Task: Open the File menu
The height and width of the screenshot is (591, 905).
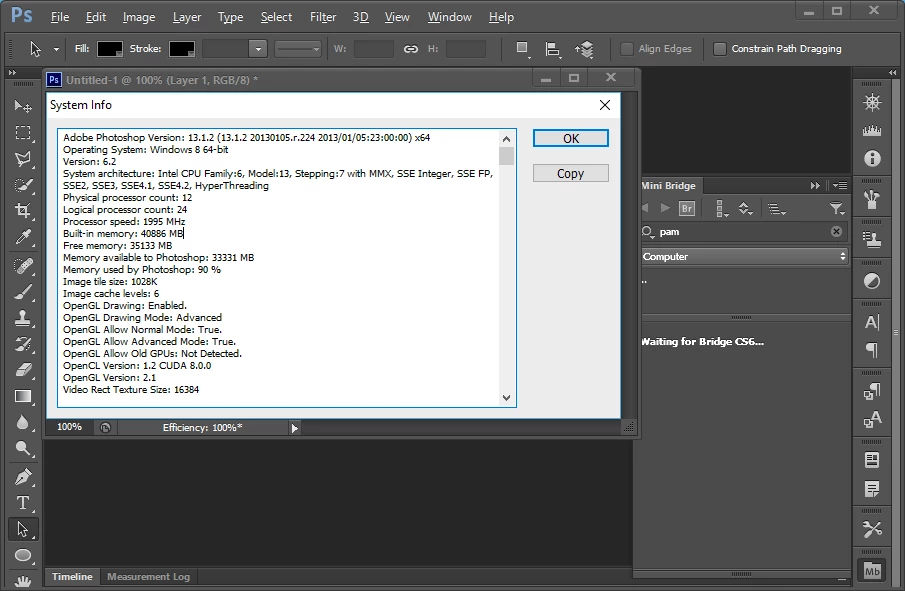Action: coord(60,17)
